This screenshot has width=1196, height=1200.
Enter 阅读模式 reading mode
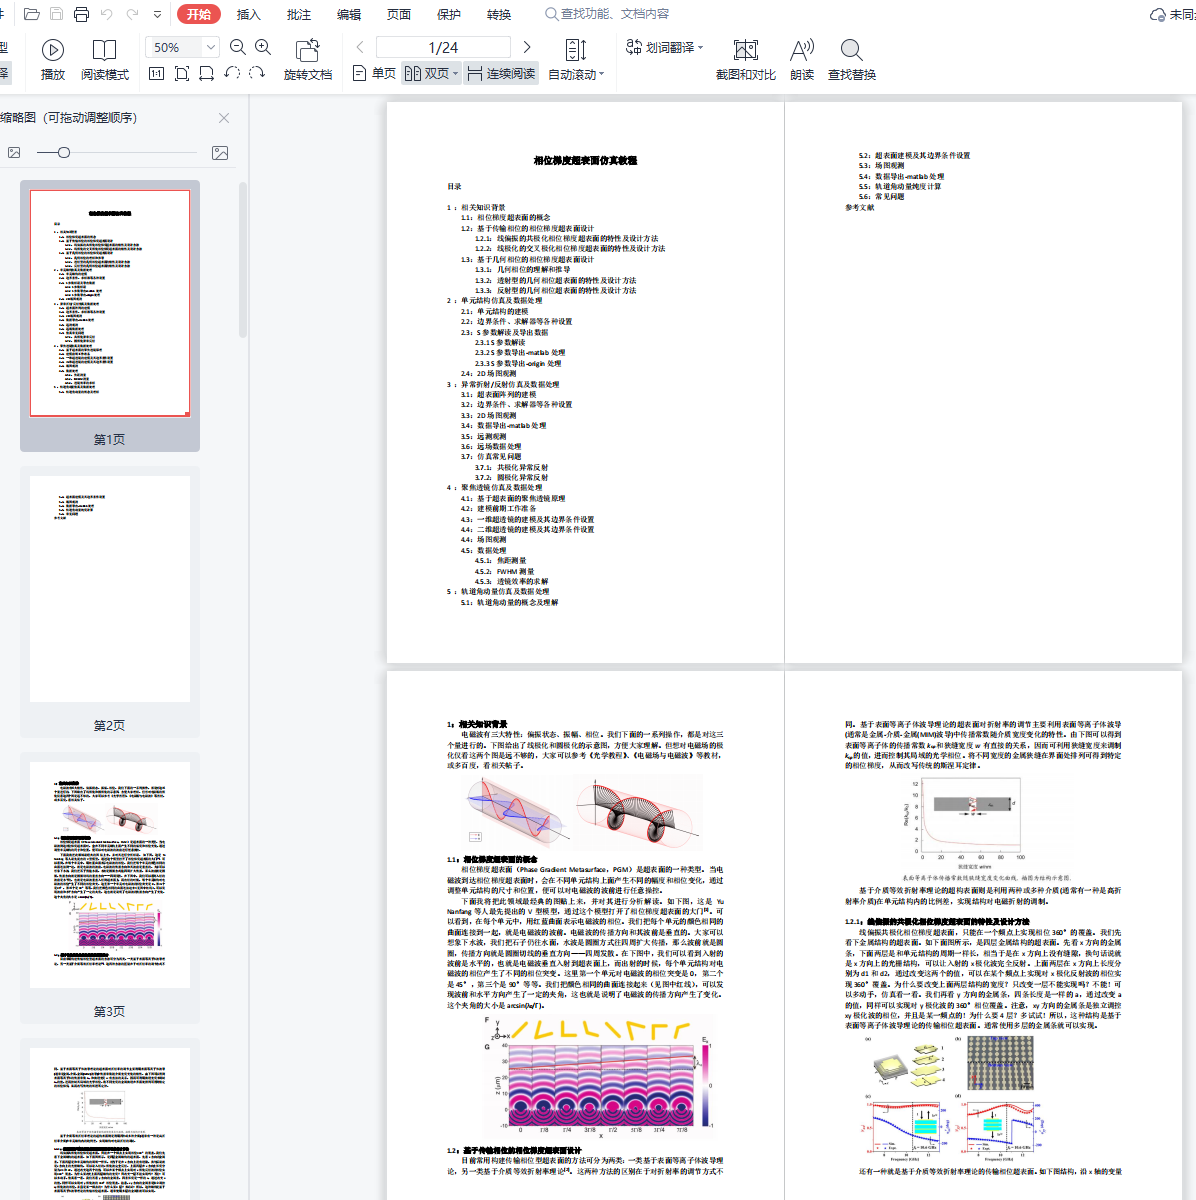[105, 59]
